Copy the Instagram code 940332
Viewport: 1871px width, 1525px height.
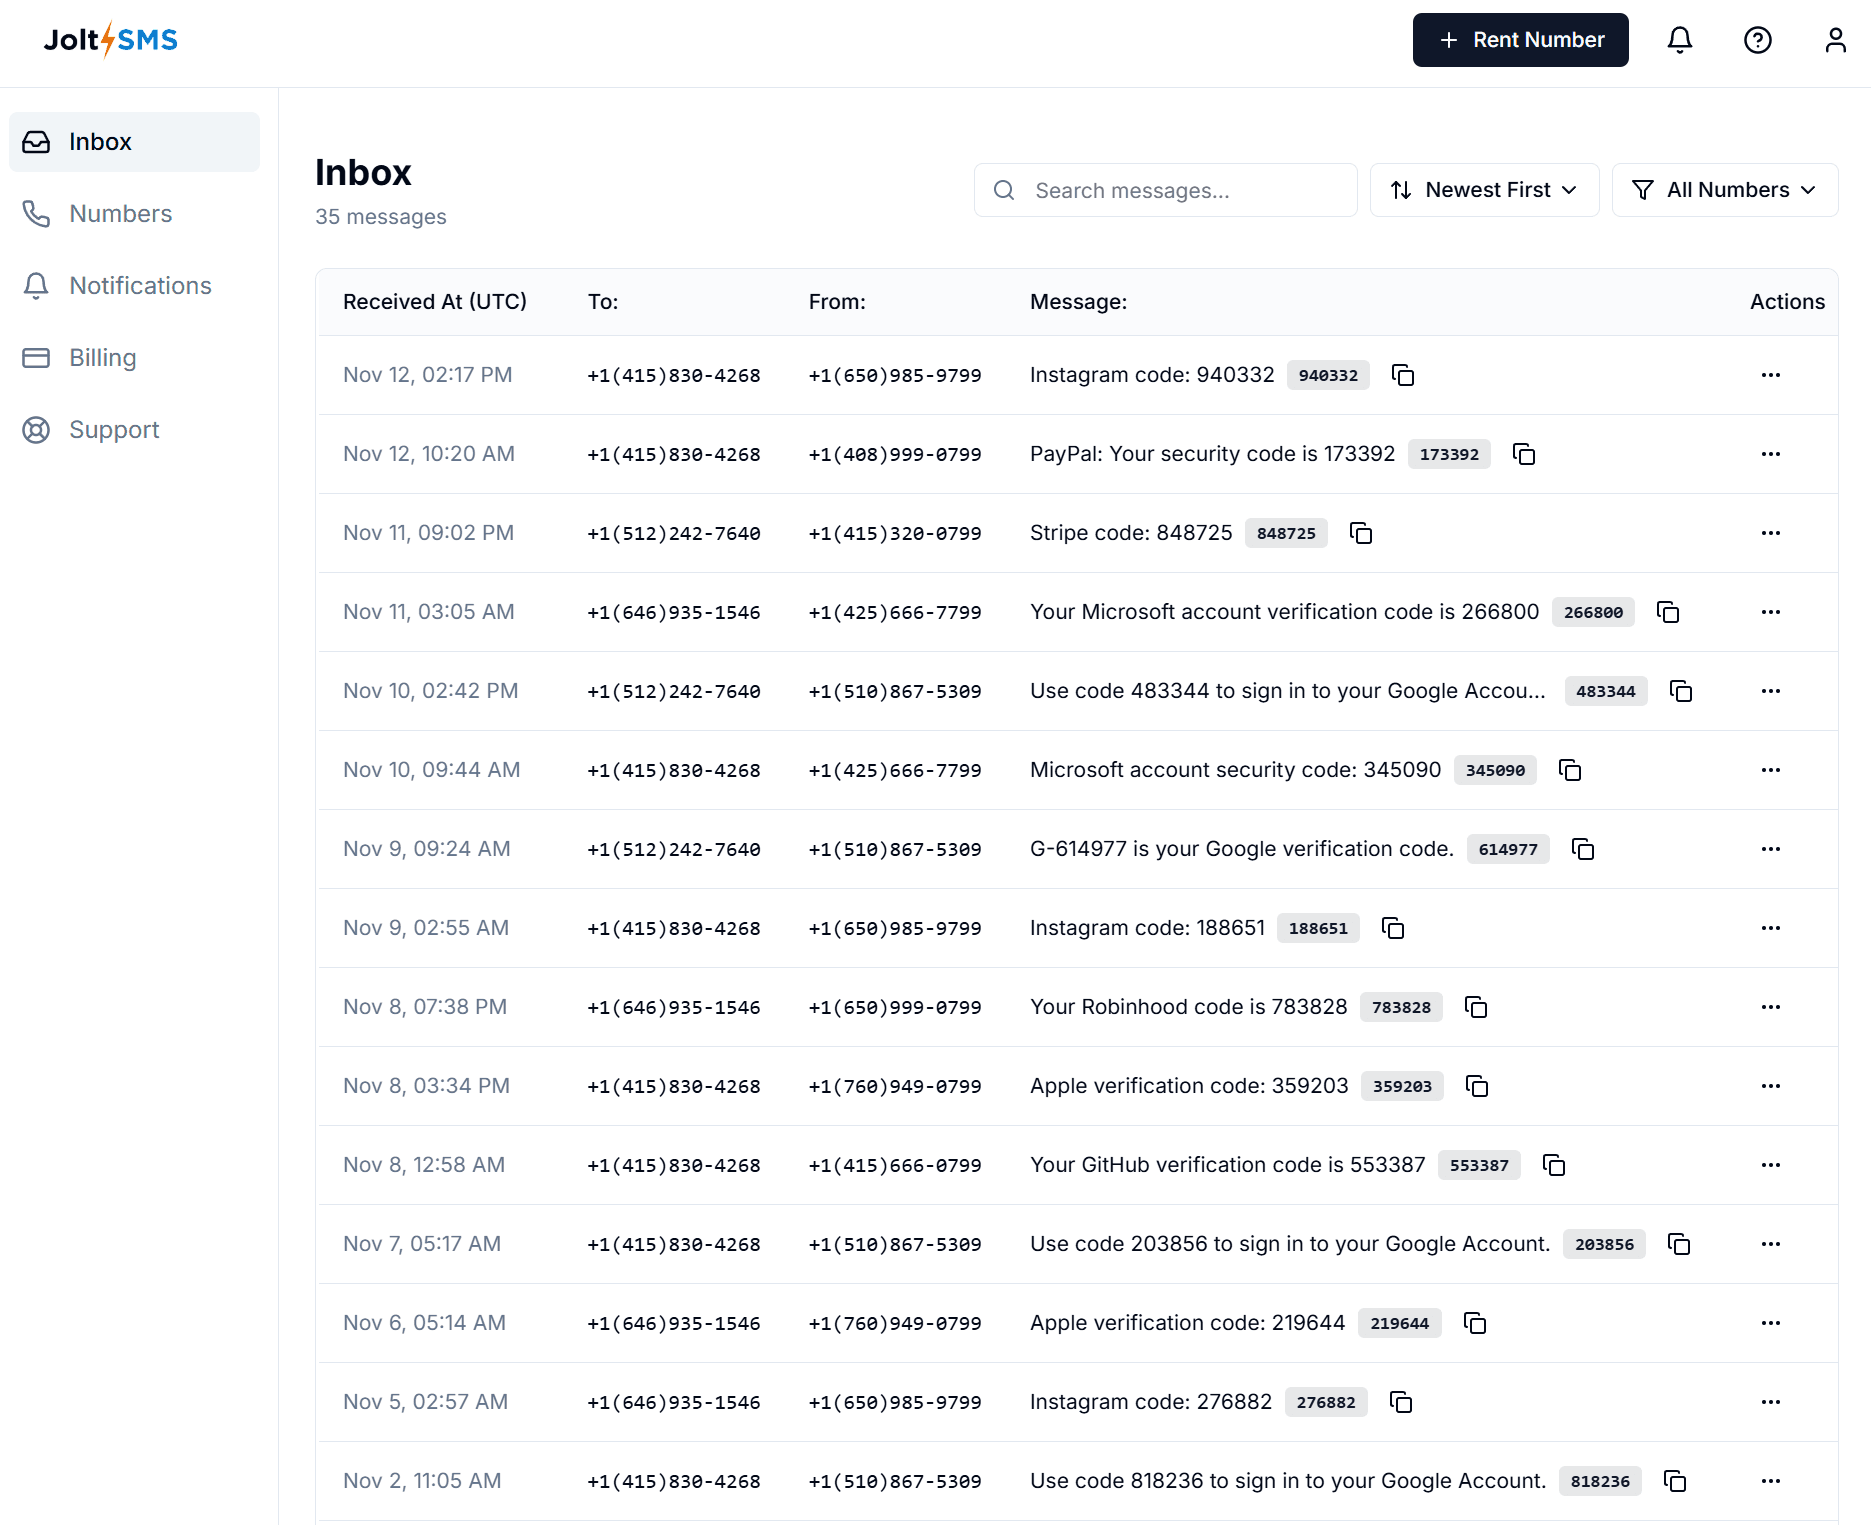click(x=1403, y=375)
